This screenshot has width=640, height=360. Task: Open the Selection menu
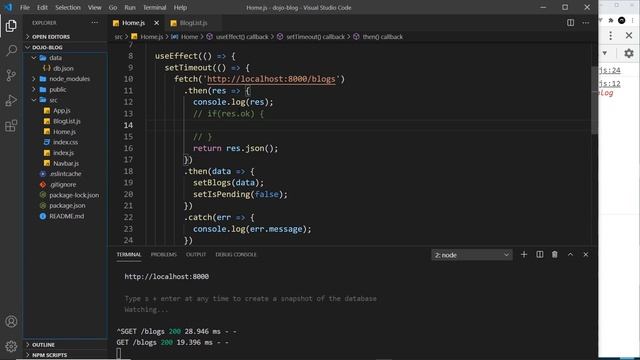(x=68, y=7)
